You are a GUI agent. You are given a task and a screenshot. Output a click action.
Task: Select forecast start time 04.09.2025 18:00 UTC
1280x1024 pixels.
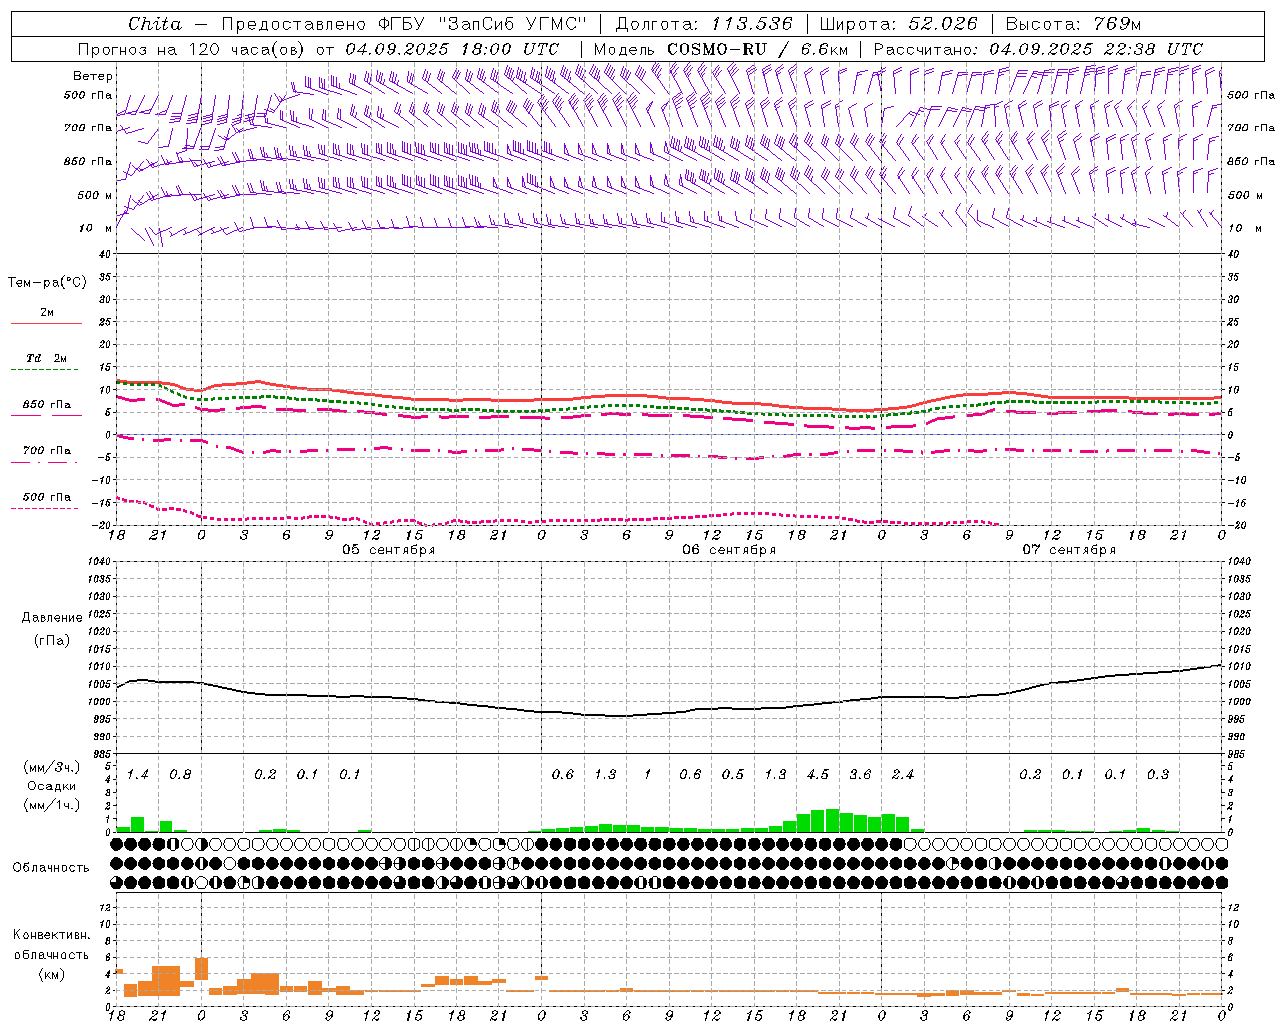(453, 49)
